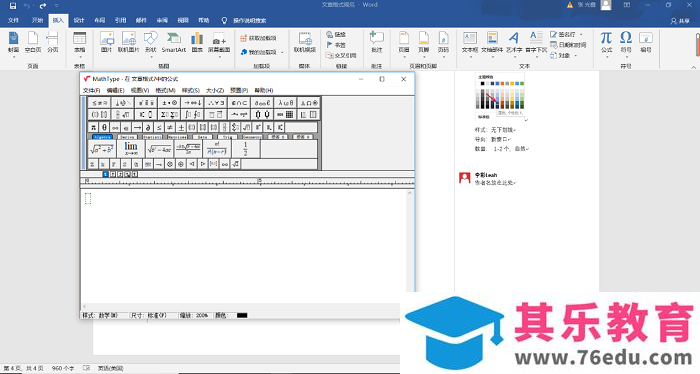700x374 pixels.
Task: Insert the one-half fraction template
Action: coord(245,149)
